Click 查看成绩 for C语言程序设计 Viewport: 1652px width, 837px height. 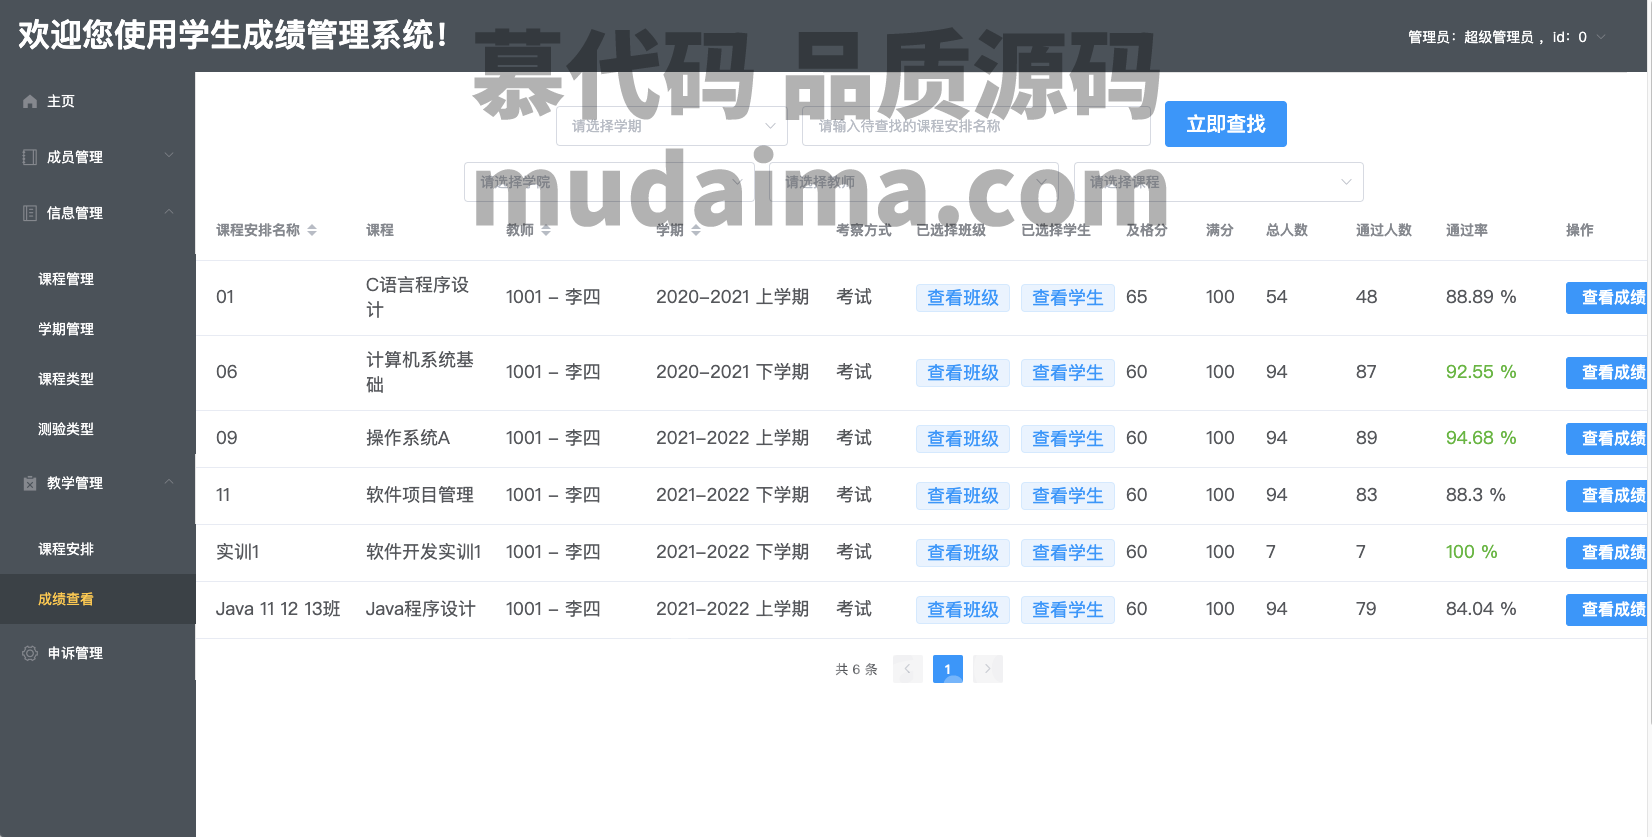[1607, 298]
